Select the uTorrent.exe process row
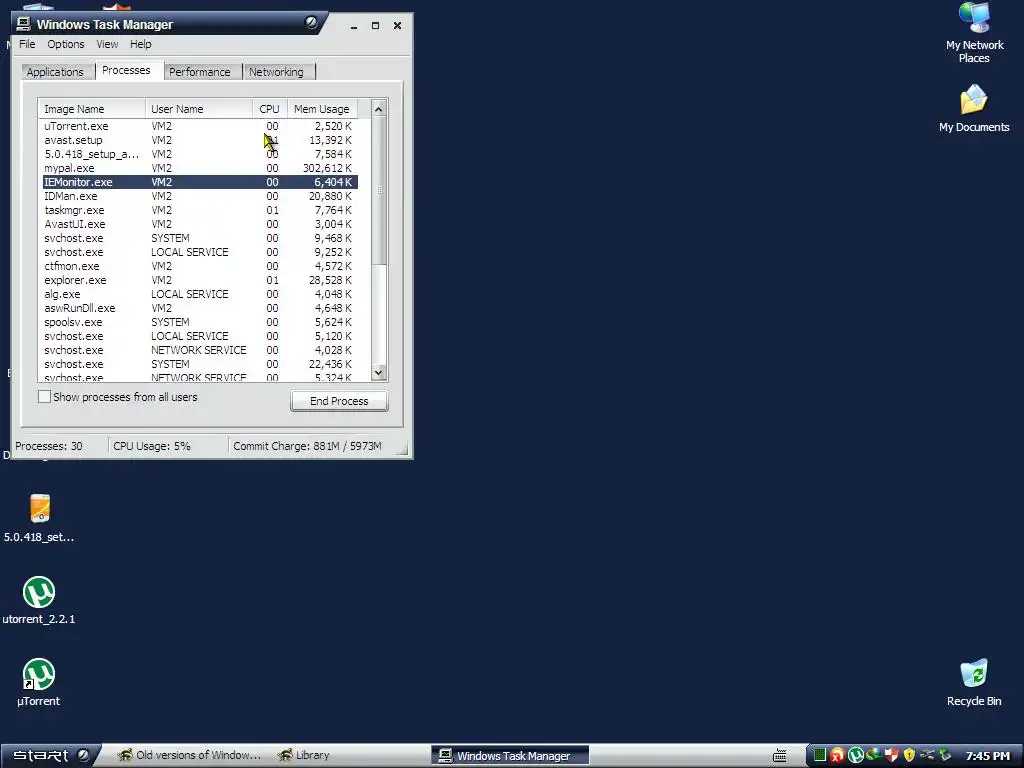Screen dimensions: 1024x768 pos(200,126)
